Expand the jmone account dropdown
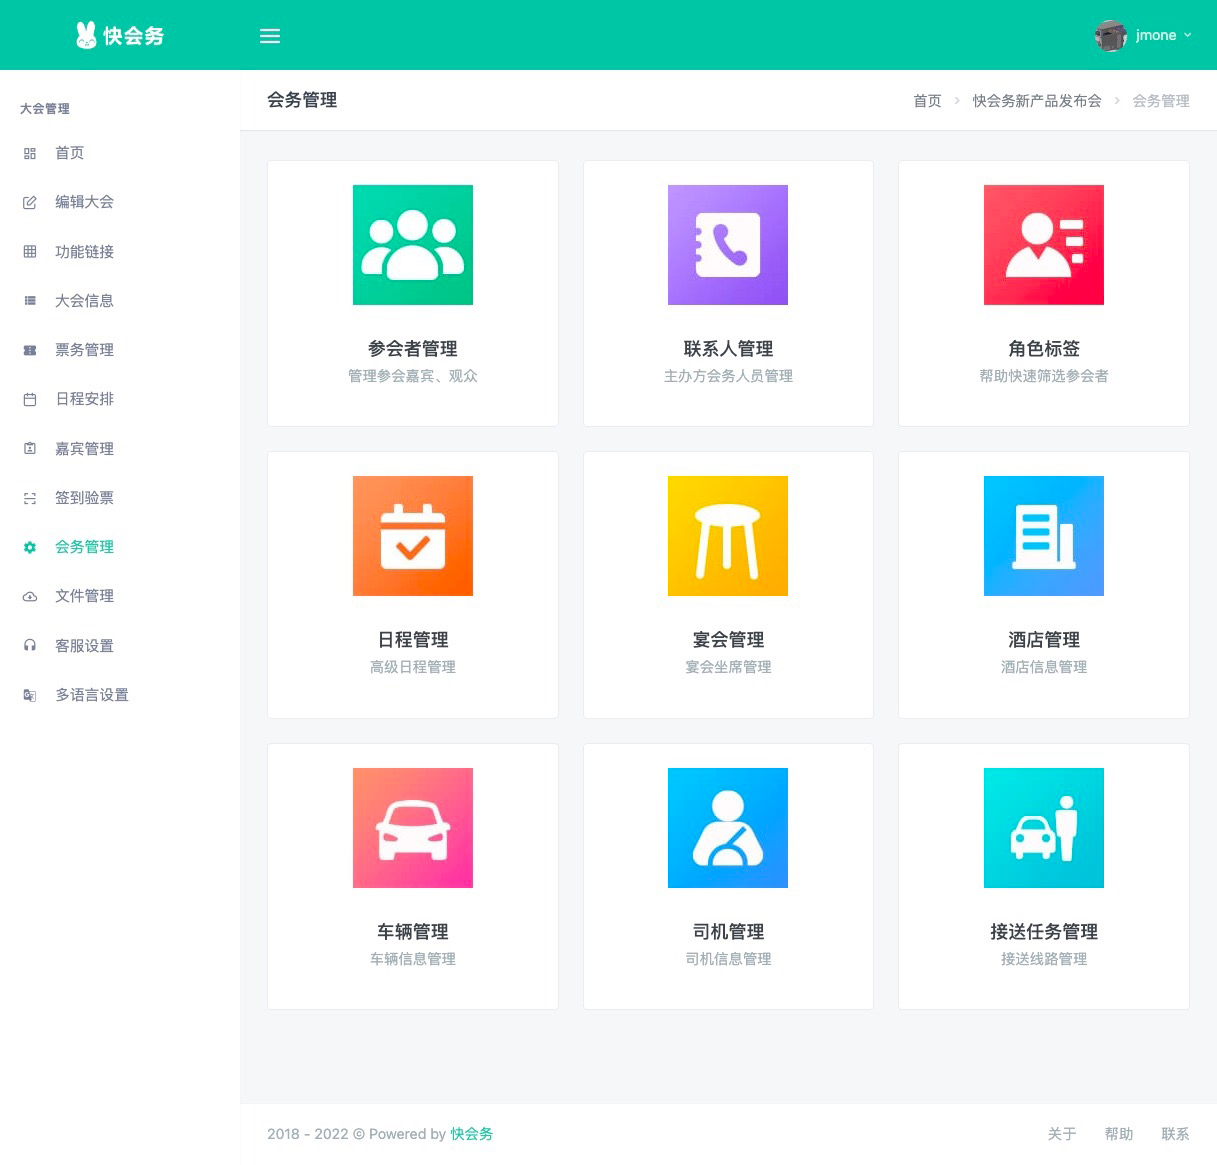Screen dimensions: 1217x1165 1188,35
